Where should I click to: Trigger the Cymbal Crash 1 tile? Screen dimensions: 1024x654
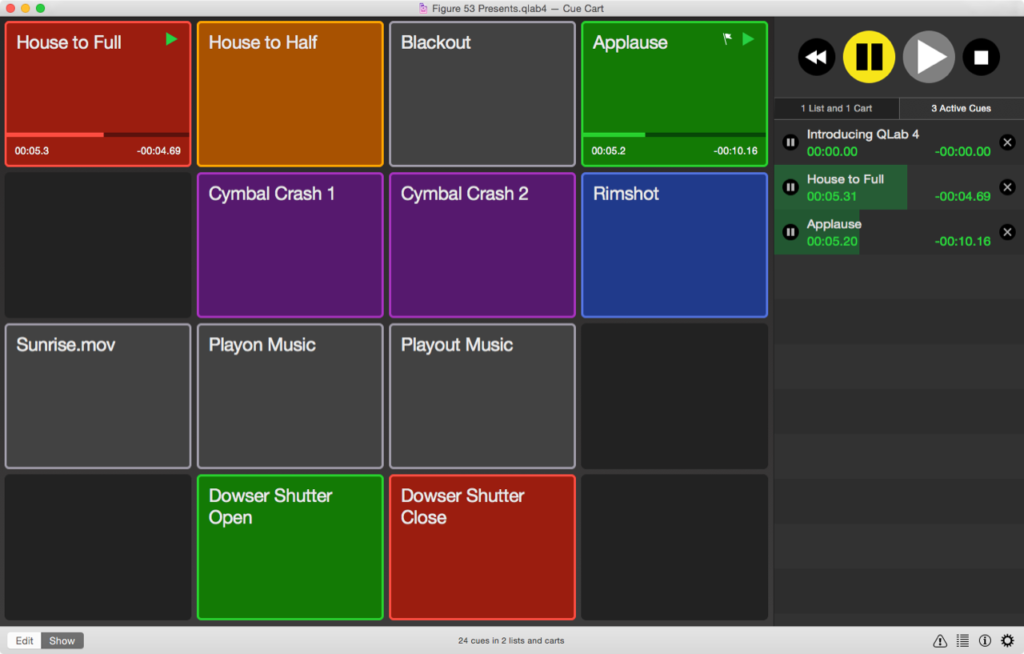pyautogui.click(x=290, y=245)
